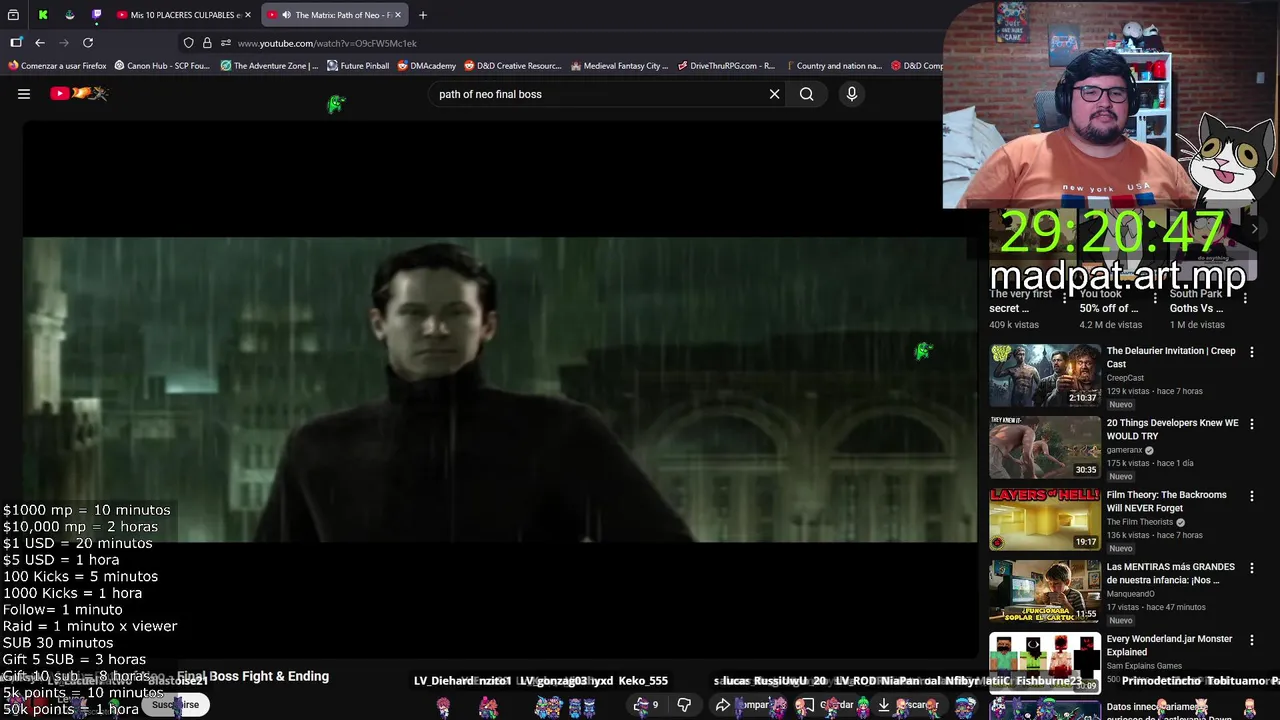
Task: Open the sidebar toggle icon
Action: pos(16,43)
